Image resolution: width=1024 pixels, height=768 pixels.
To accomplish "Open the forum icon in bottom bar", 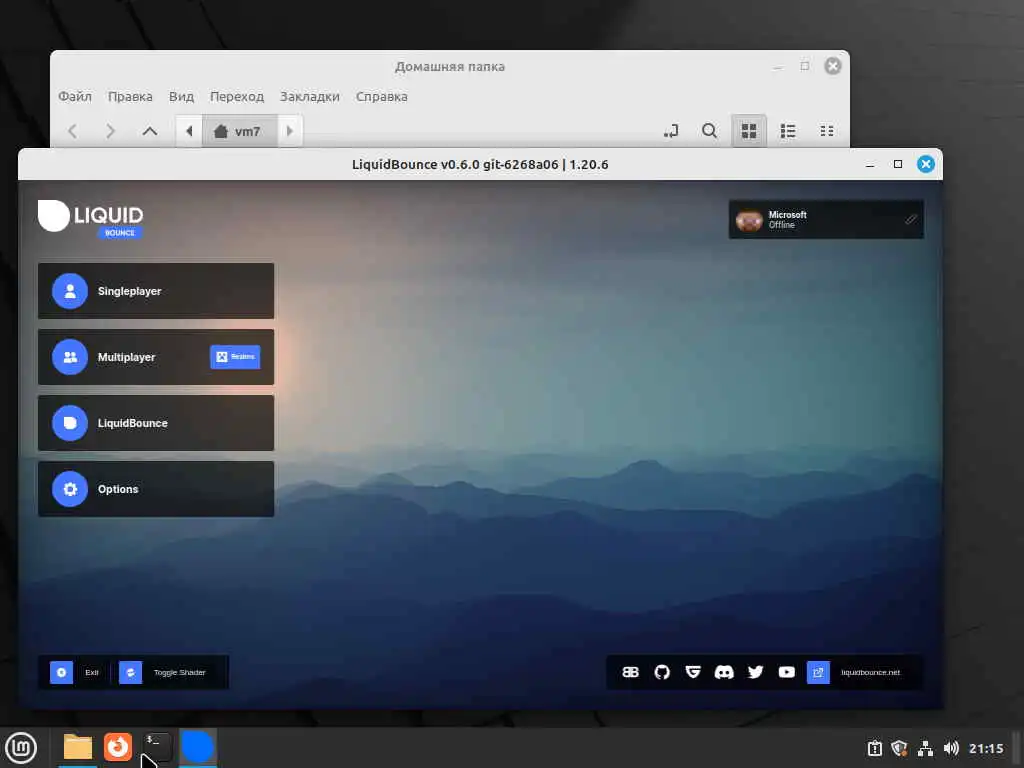I will 630,672.
